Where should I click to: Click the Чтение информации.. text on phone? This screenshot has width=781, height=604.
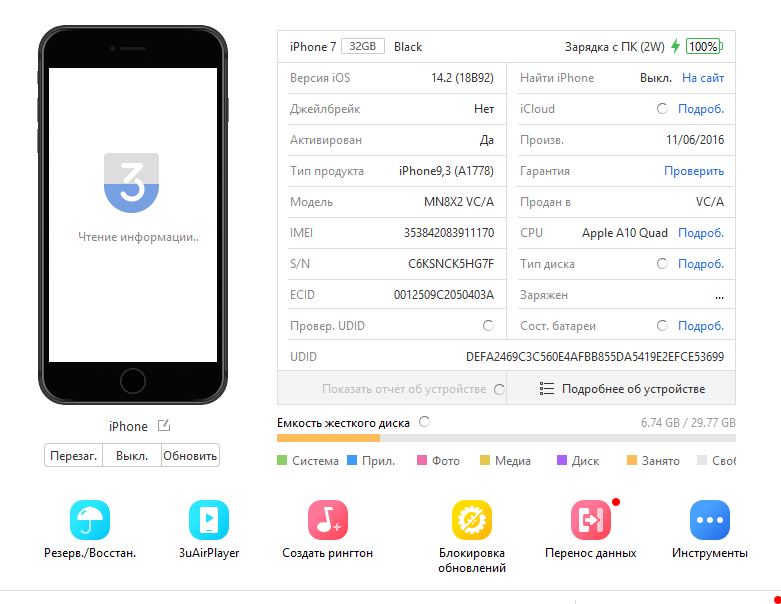click(x=138, y=237)
